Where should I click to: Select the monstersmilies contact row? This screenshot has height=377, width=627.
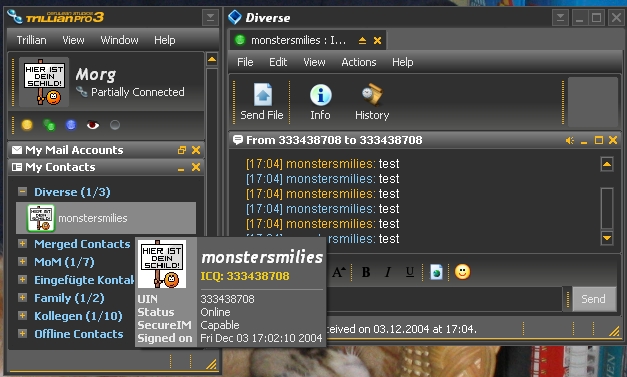coord(106,218)
